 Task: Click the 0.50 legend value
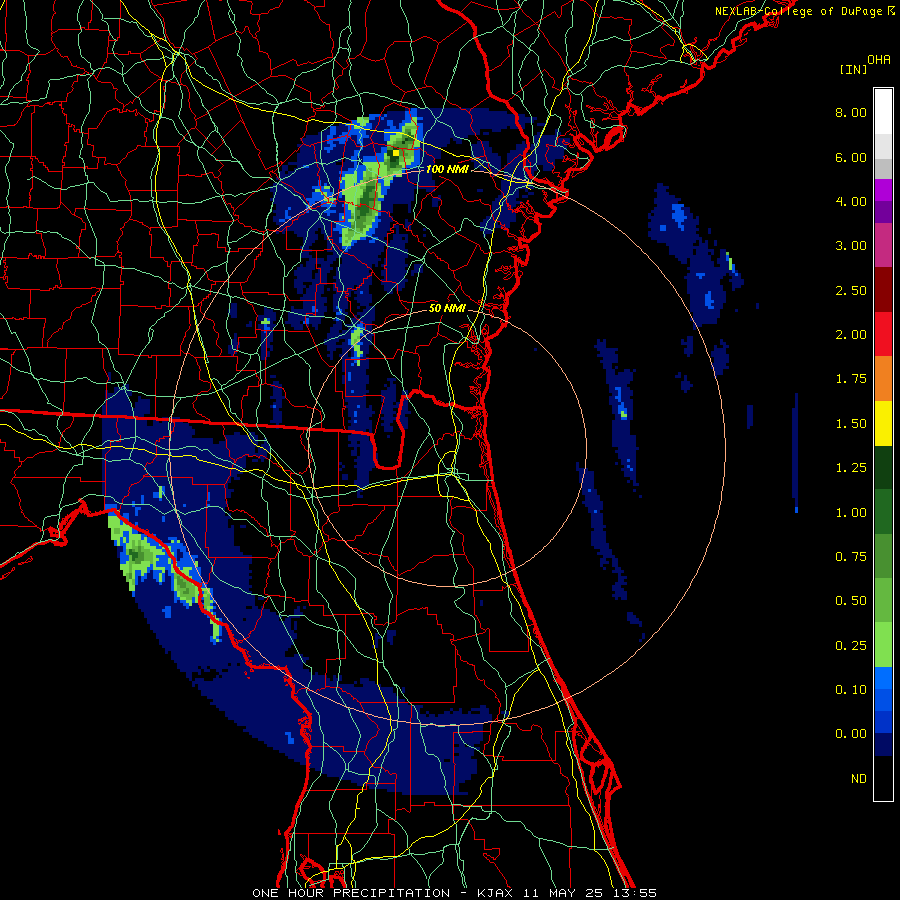click(851, 601)
